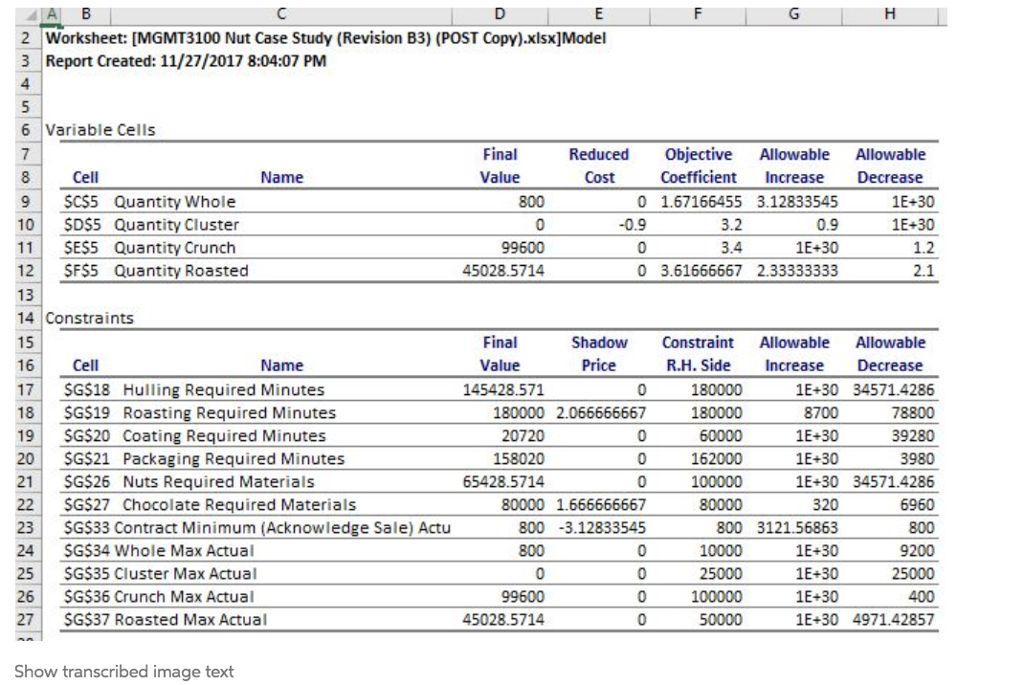
Task: Click the "Shadow Price" column heading
Action: click(x=599, y=354)
